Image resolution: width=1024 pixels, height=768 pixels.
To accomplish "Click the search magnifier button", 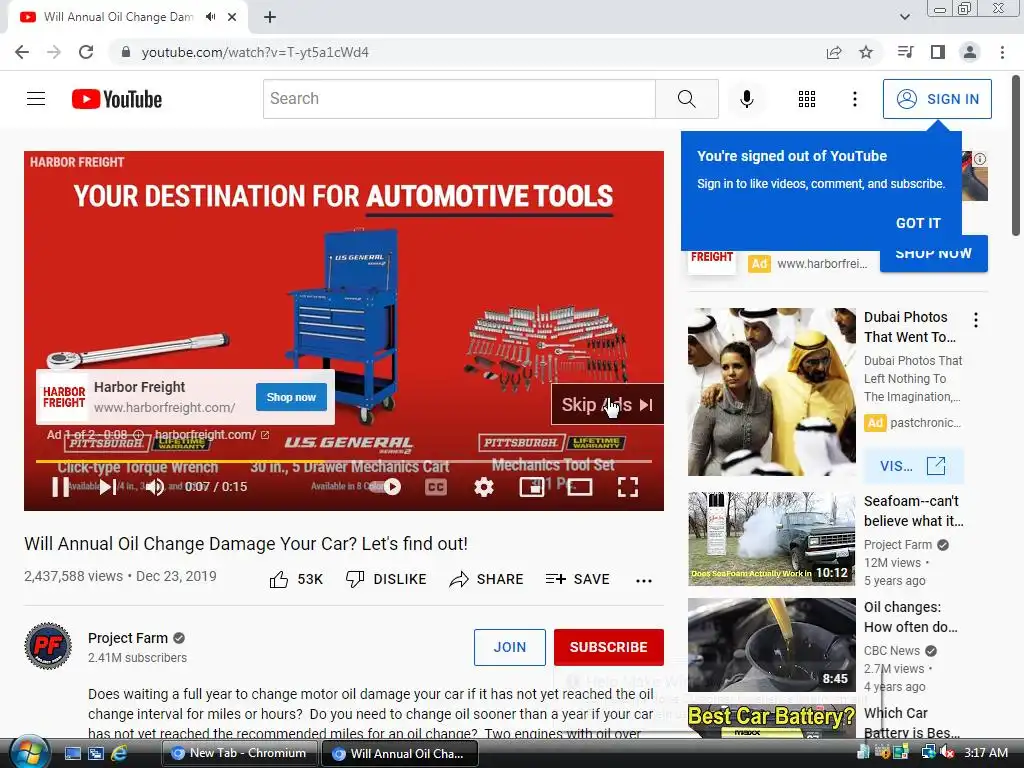I will tap(686, 99).
